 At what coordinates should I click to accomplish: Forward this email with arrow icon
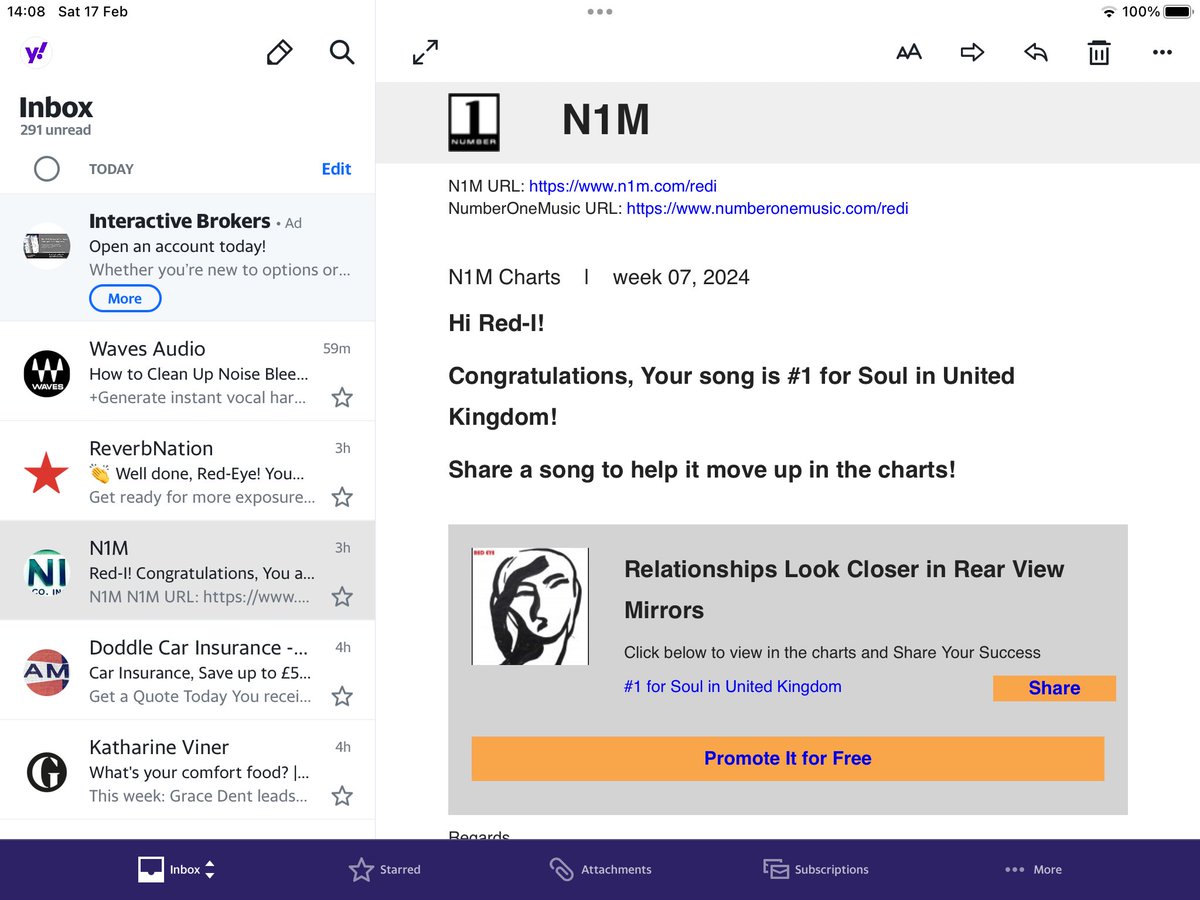[972, 53]
